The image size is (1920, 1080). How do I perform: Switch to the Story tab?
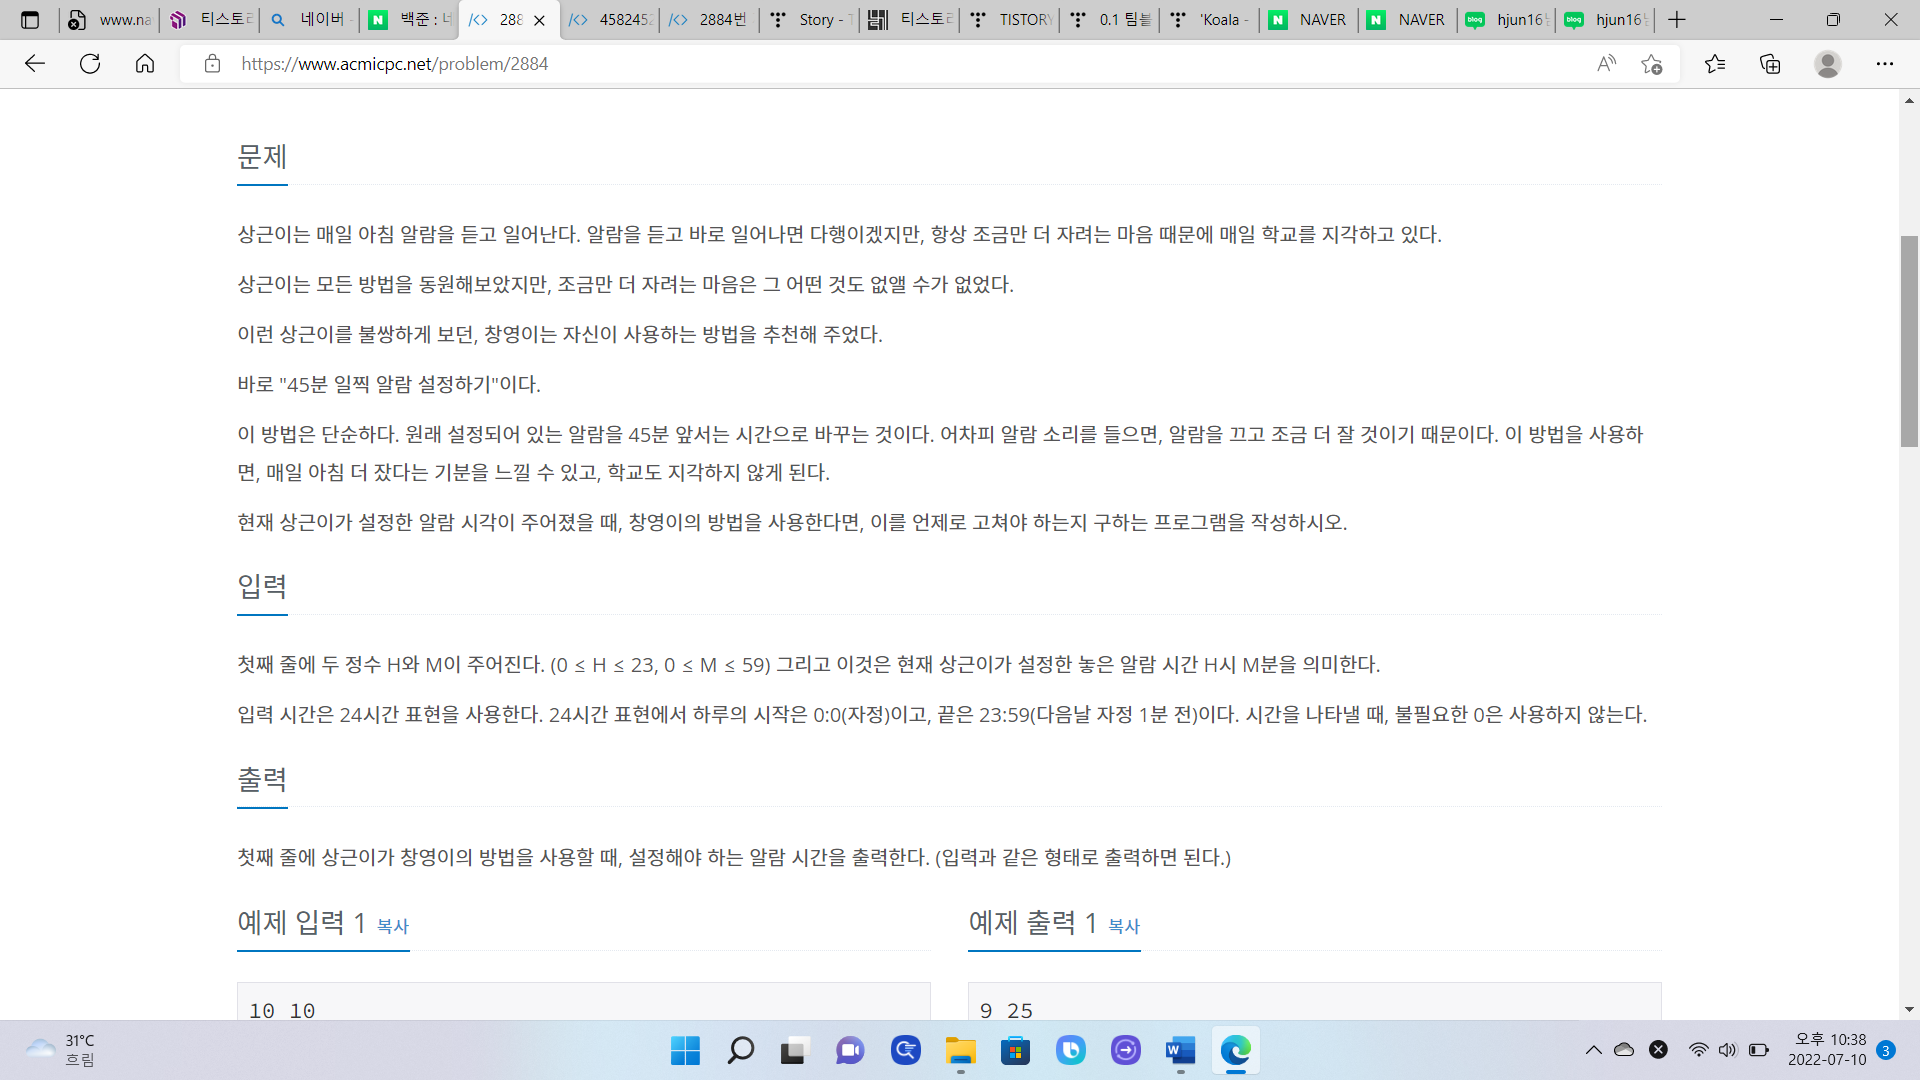(x=810, y=20)
